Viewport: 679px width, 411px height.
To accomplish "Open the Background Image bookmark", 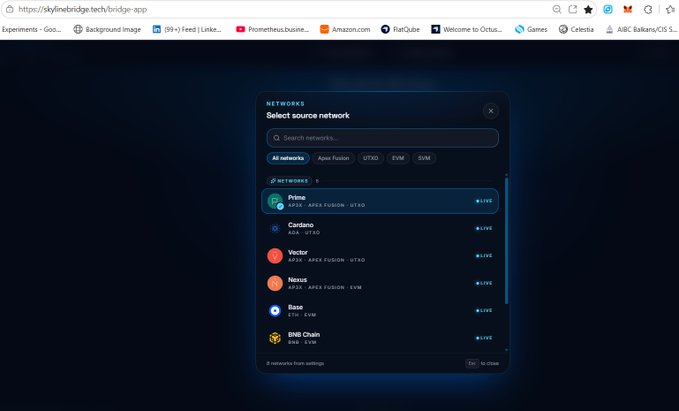I will [107, 29].
